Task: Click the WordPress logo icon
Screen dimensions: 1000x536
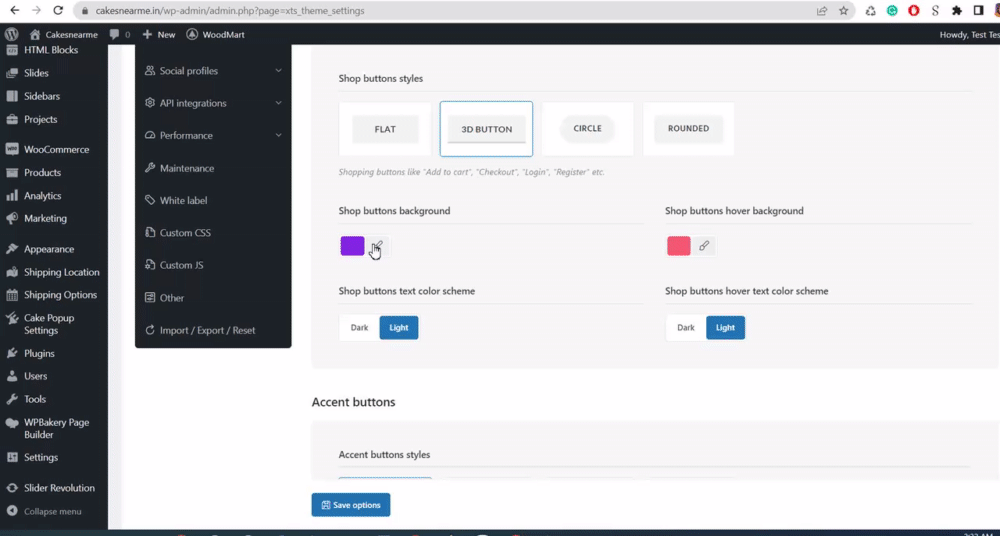Action: [x=11, y=34]
